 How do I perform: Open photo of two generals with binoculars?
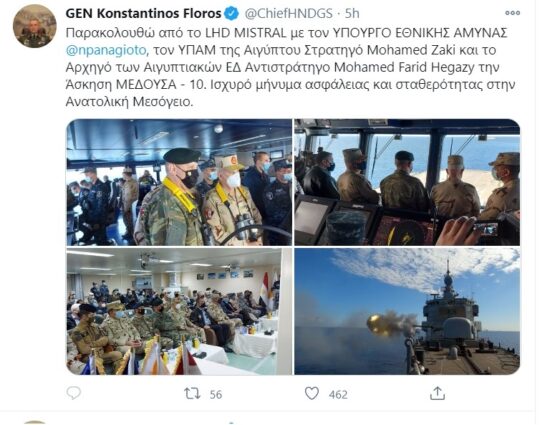pos(179,182)
